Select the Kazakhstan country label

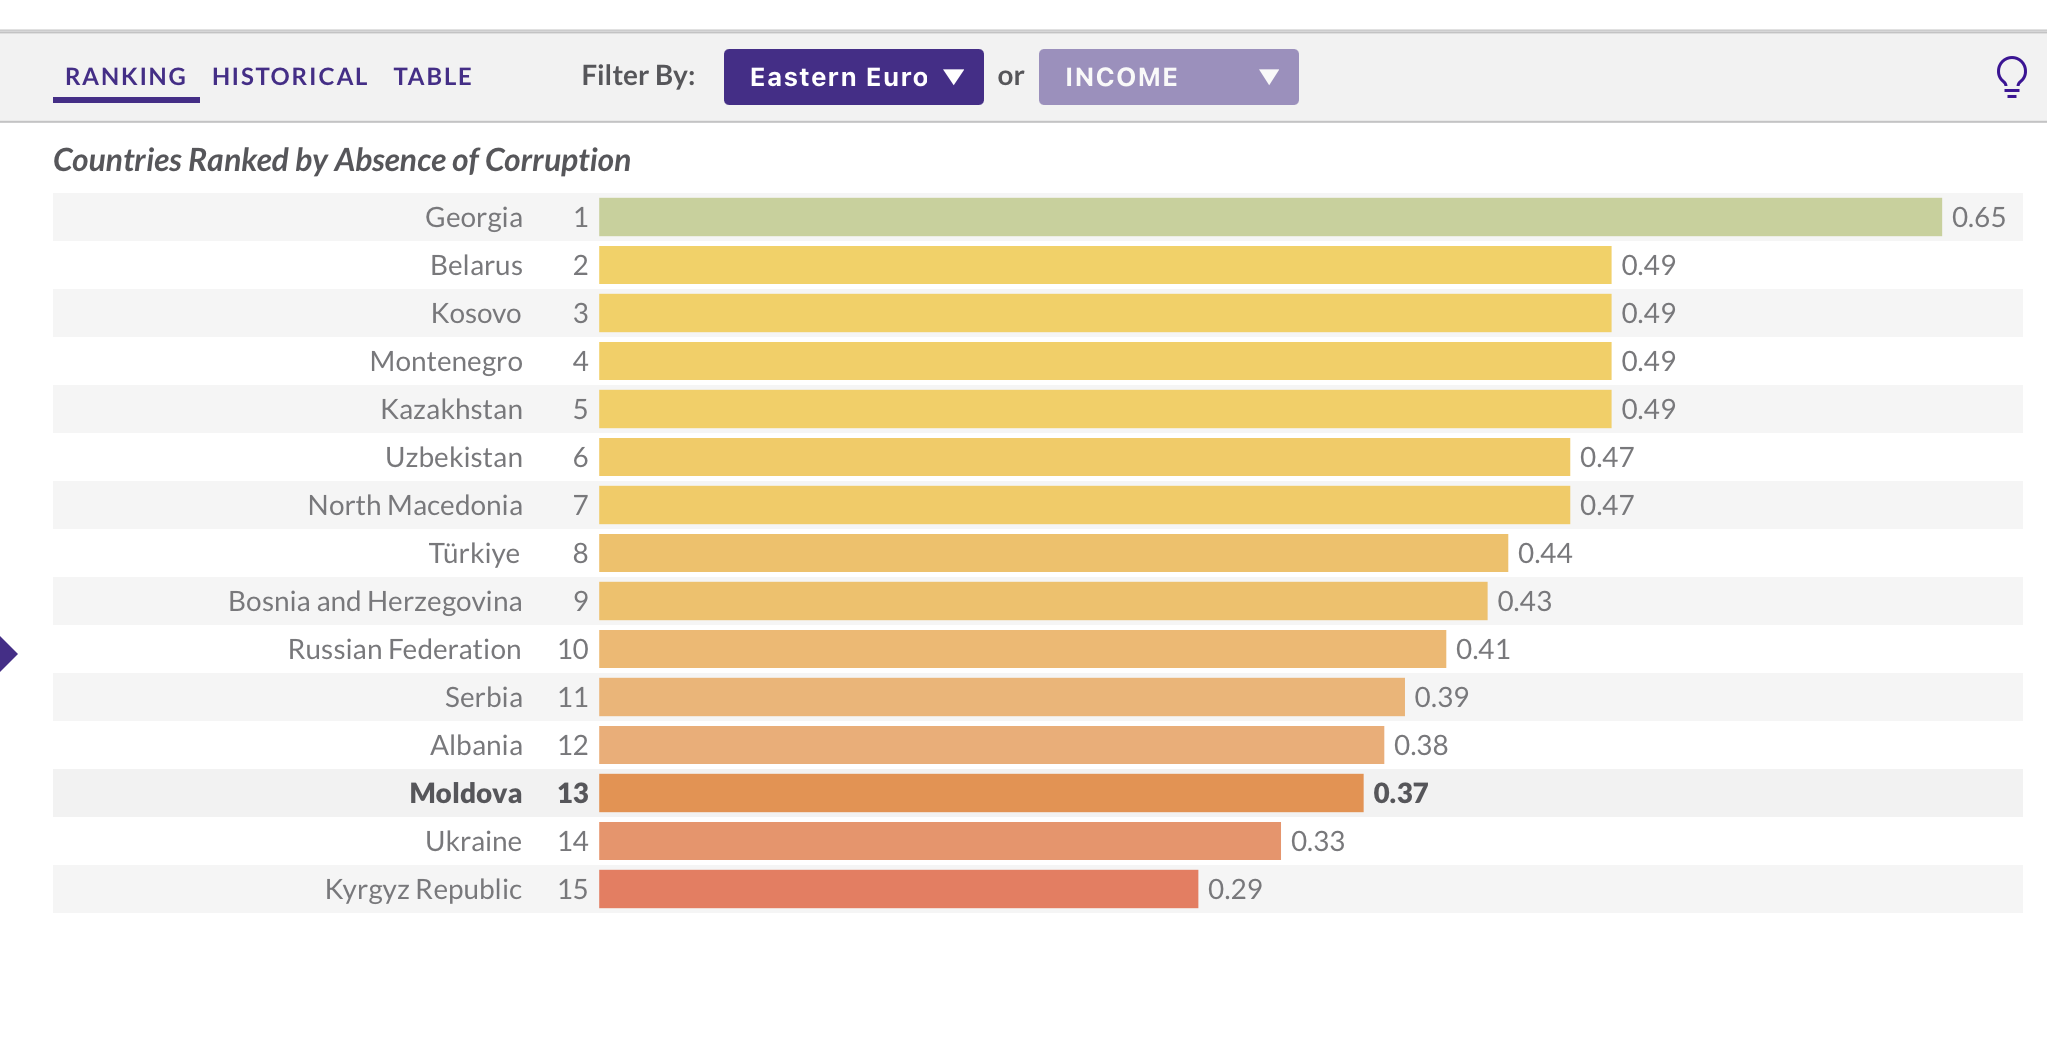click(x=451, y=409)
